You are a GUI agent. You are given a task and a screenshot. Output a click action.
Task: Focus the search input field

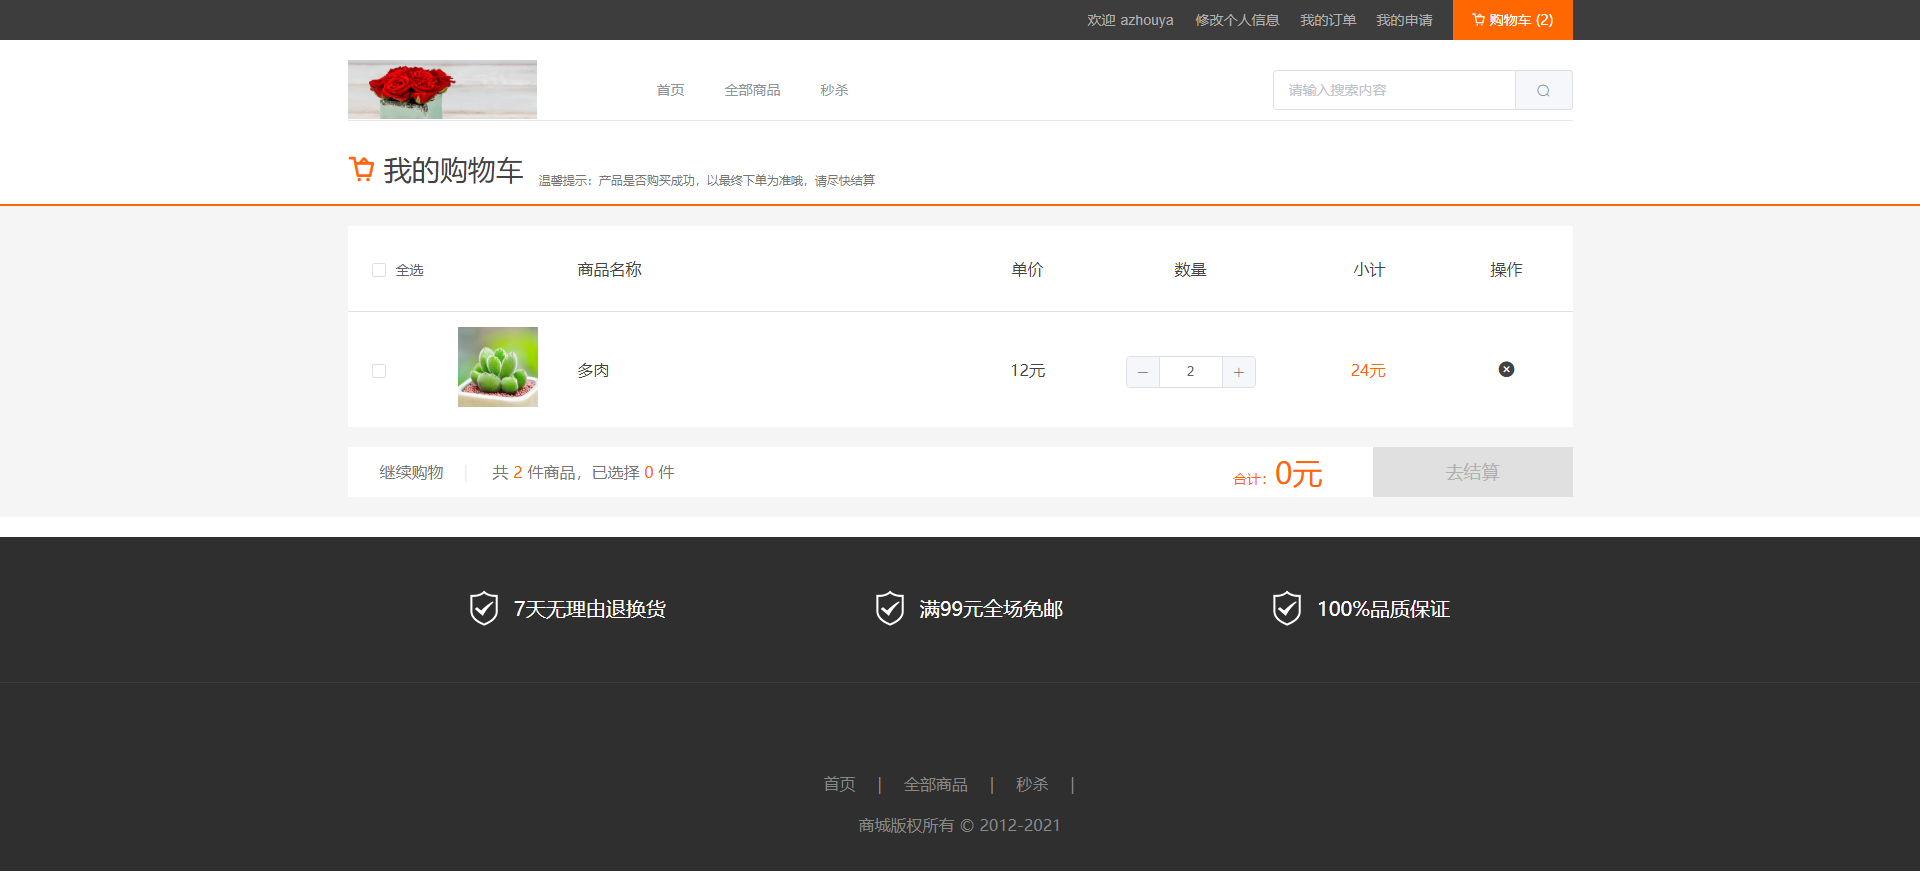[1394, 90]
